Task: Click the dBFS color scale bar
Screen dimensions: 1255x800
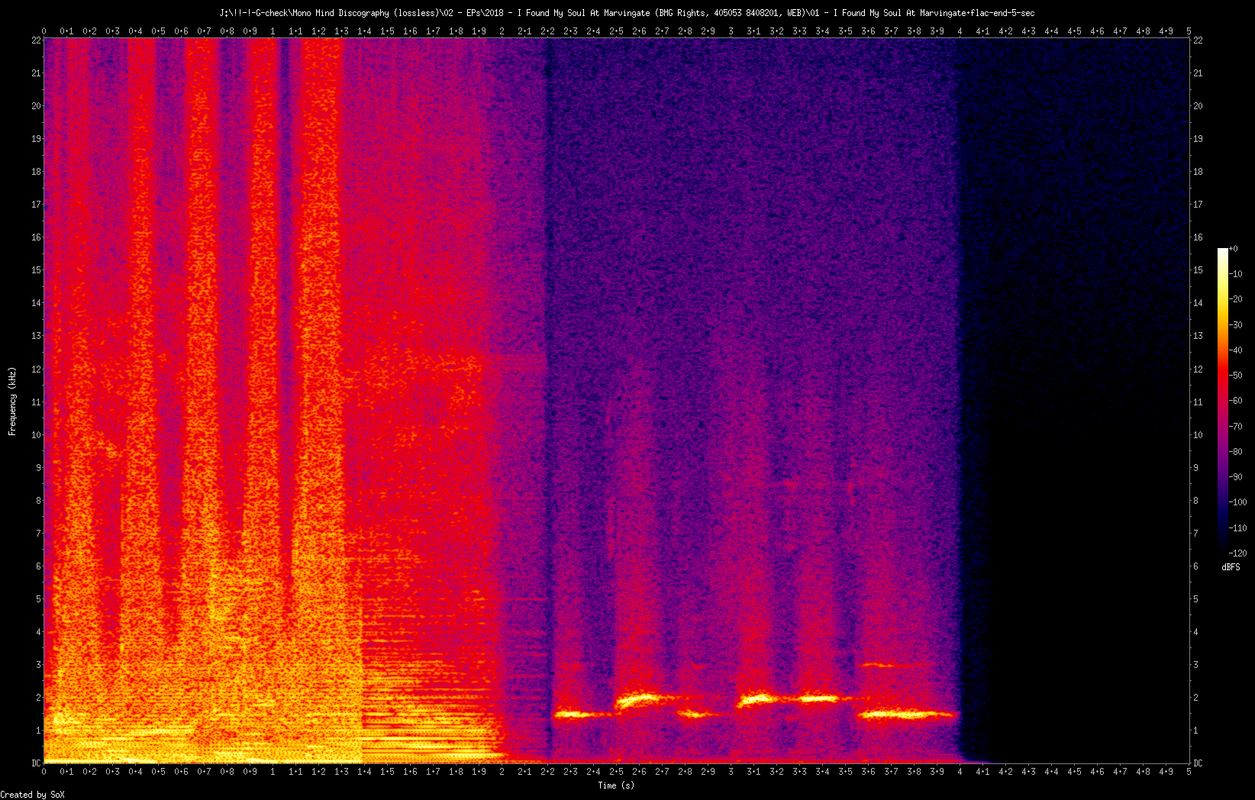Action: pyautogui.click(x=1222, y=400)
